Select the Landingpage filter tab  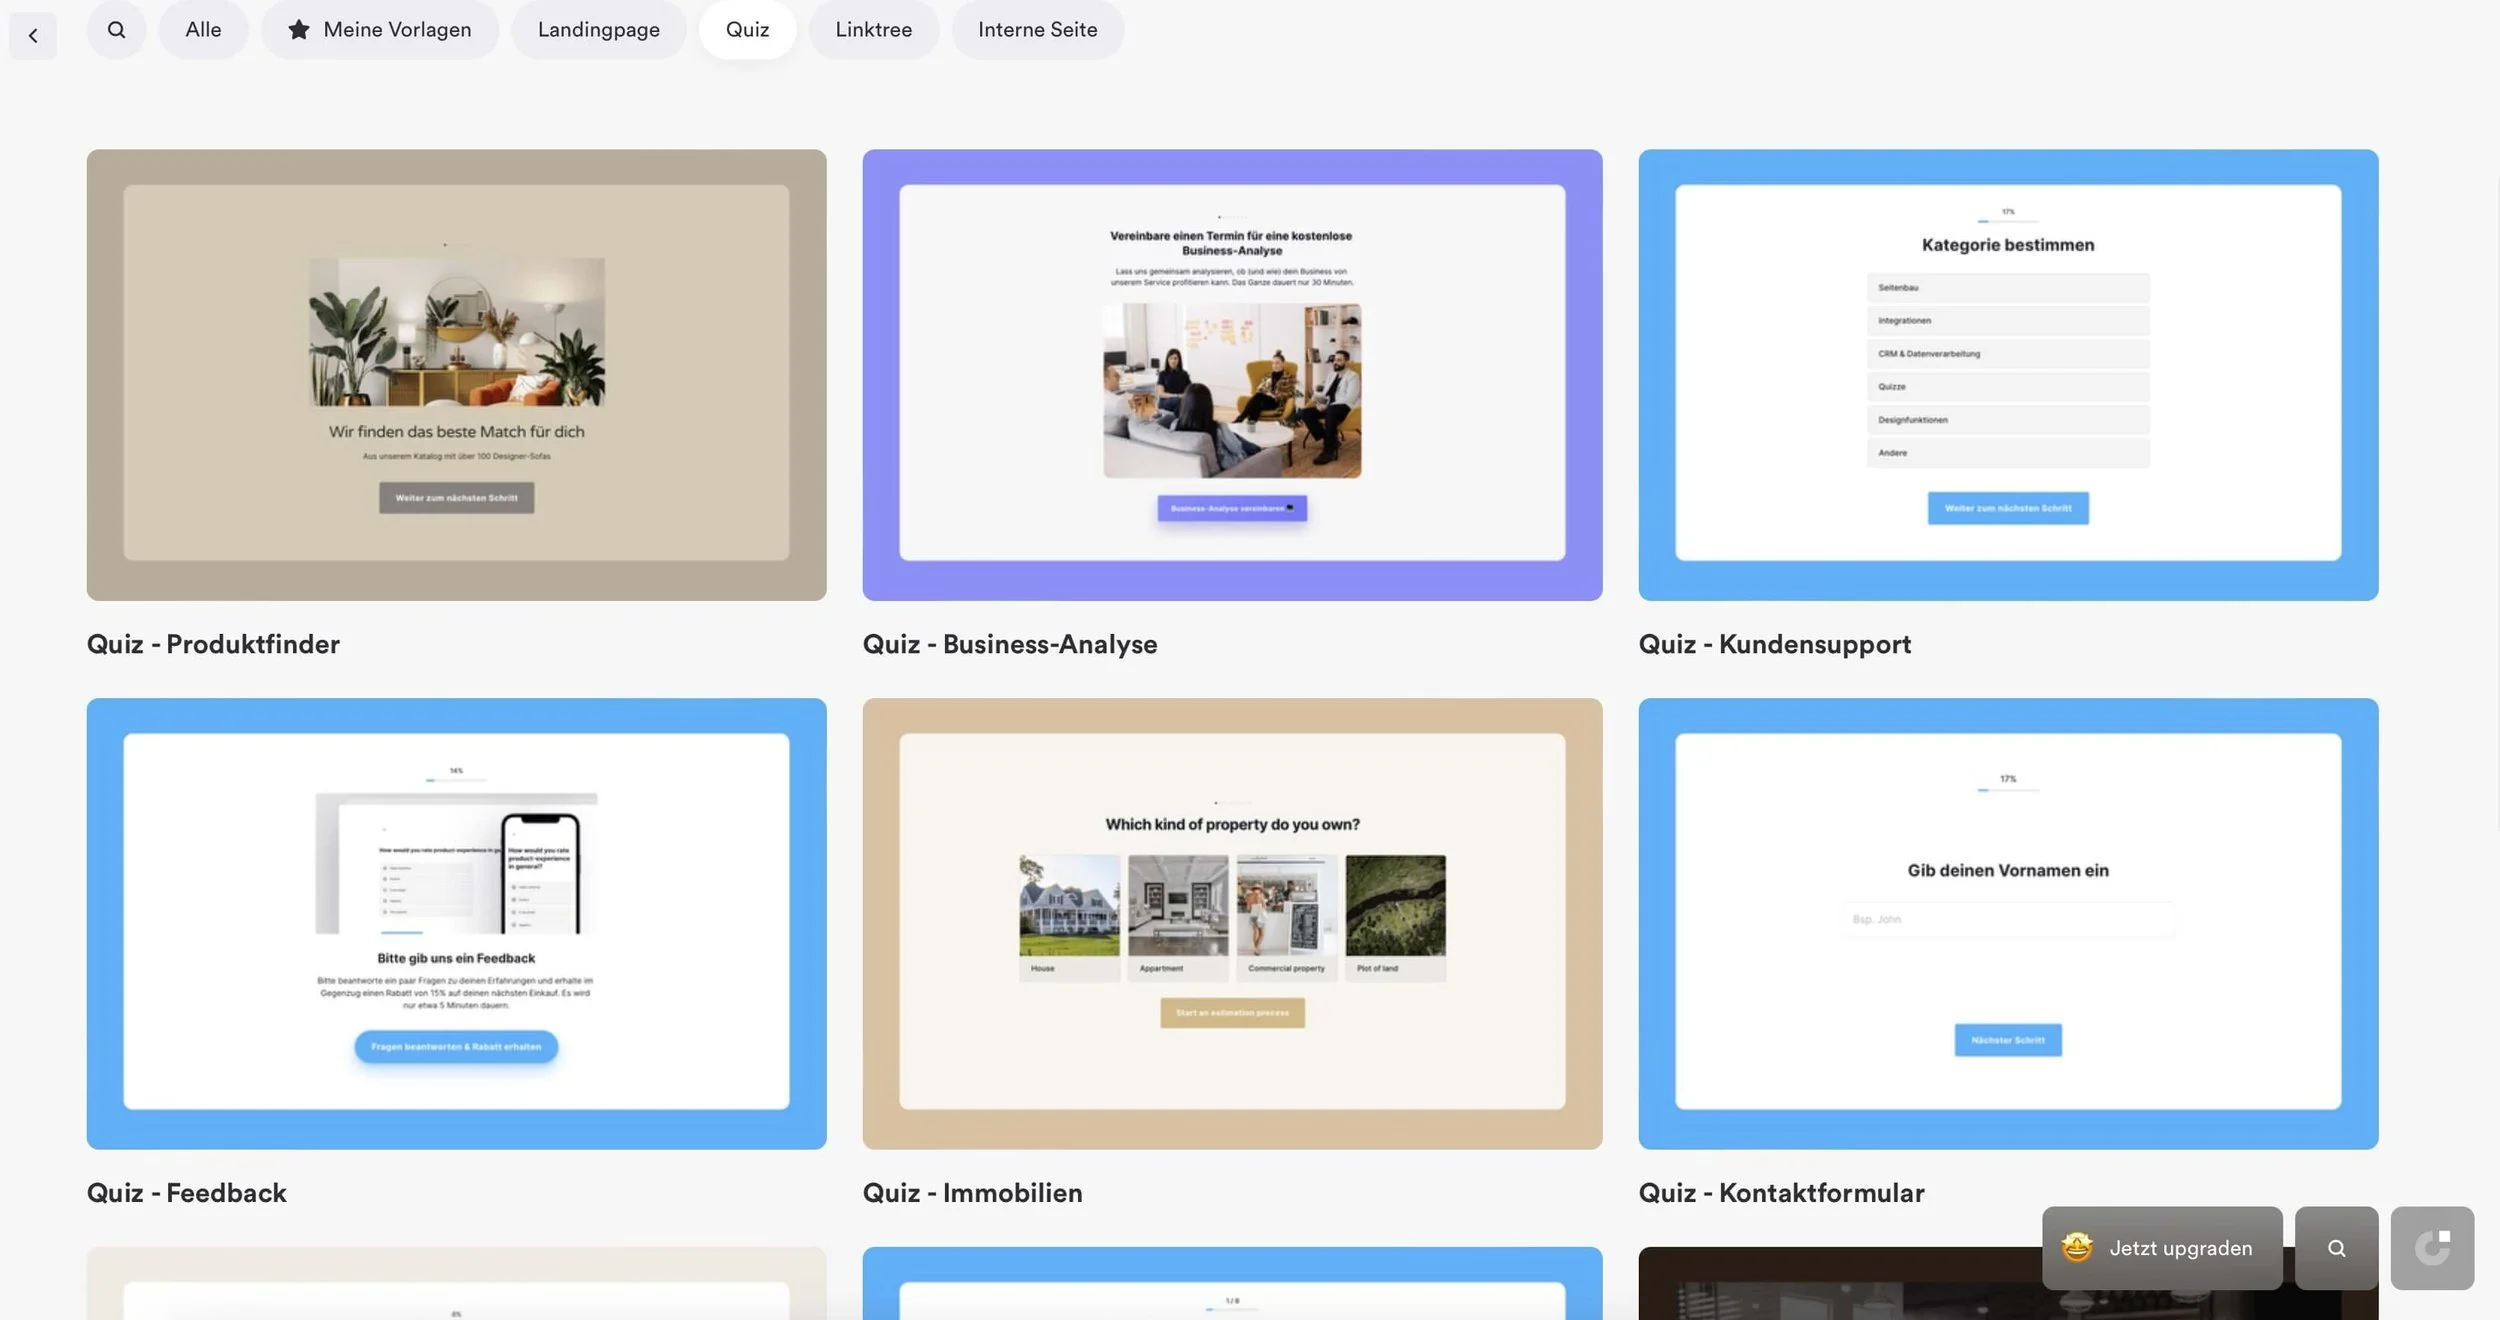[598, 30]
